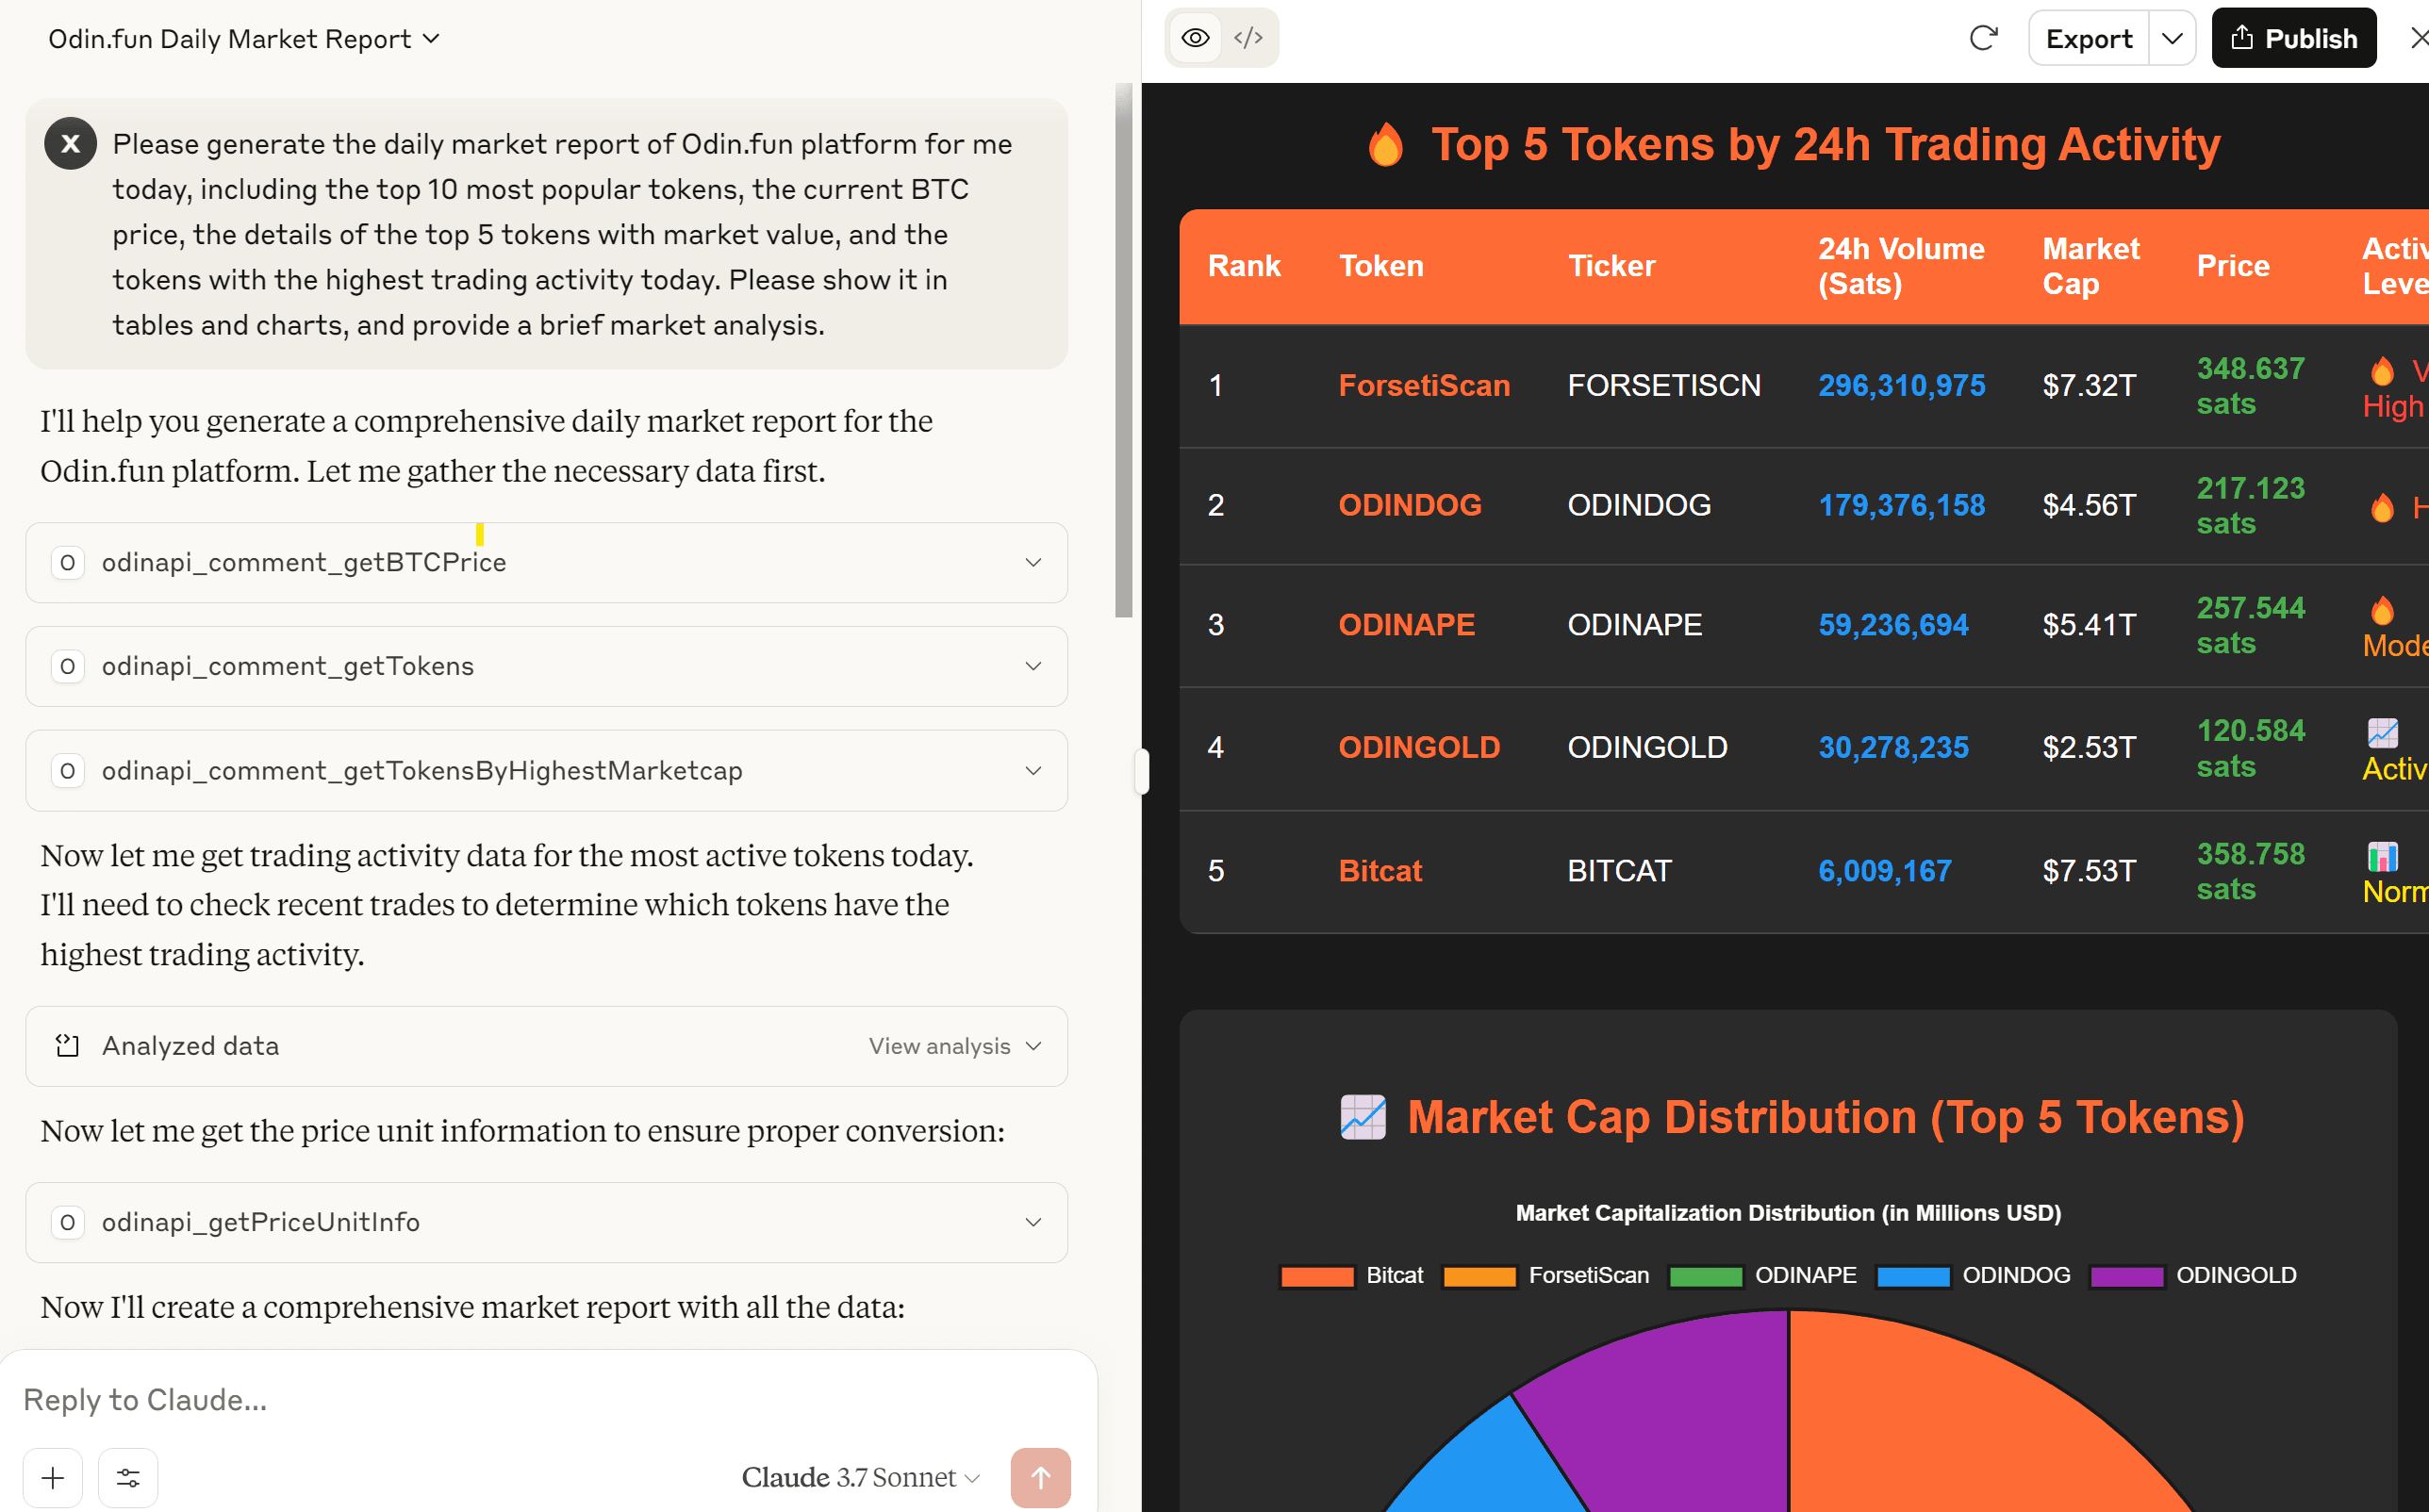2429x1512 pixels.
Task: Click the Ticker column header
Action: 1611,266
